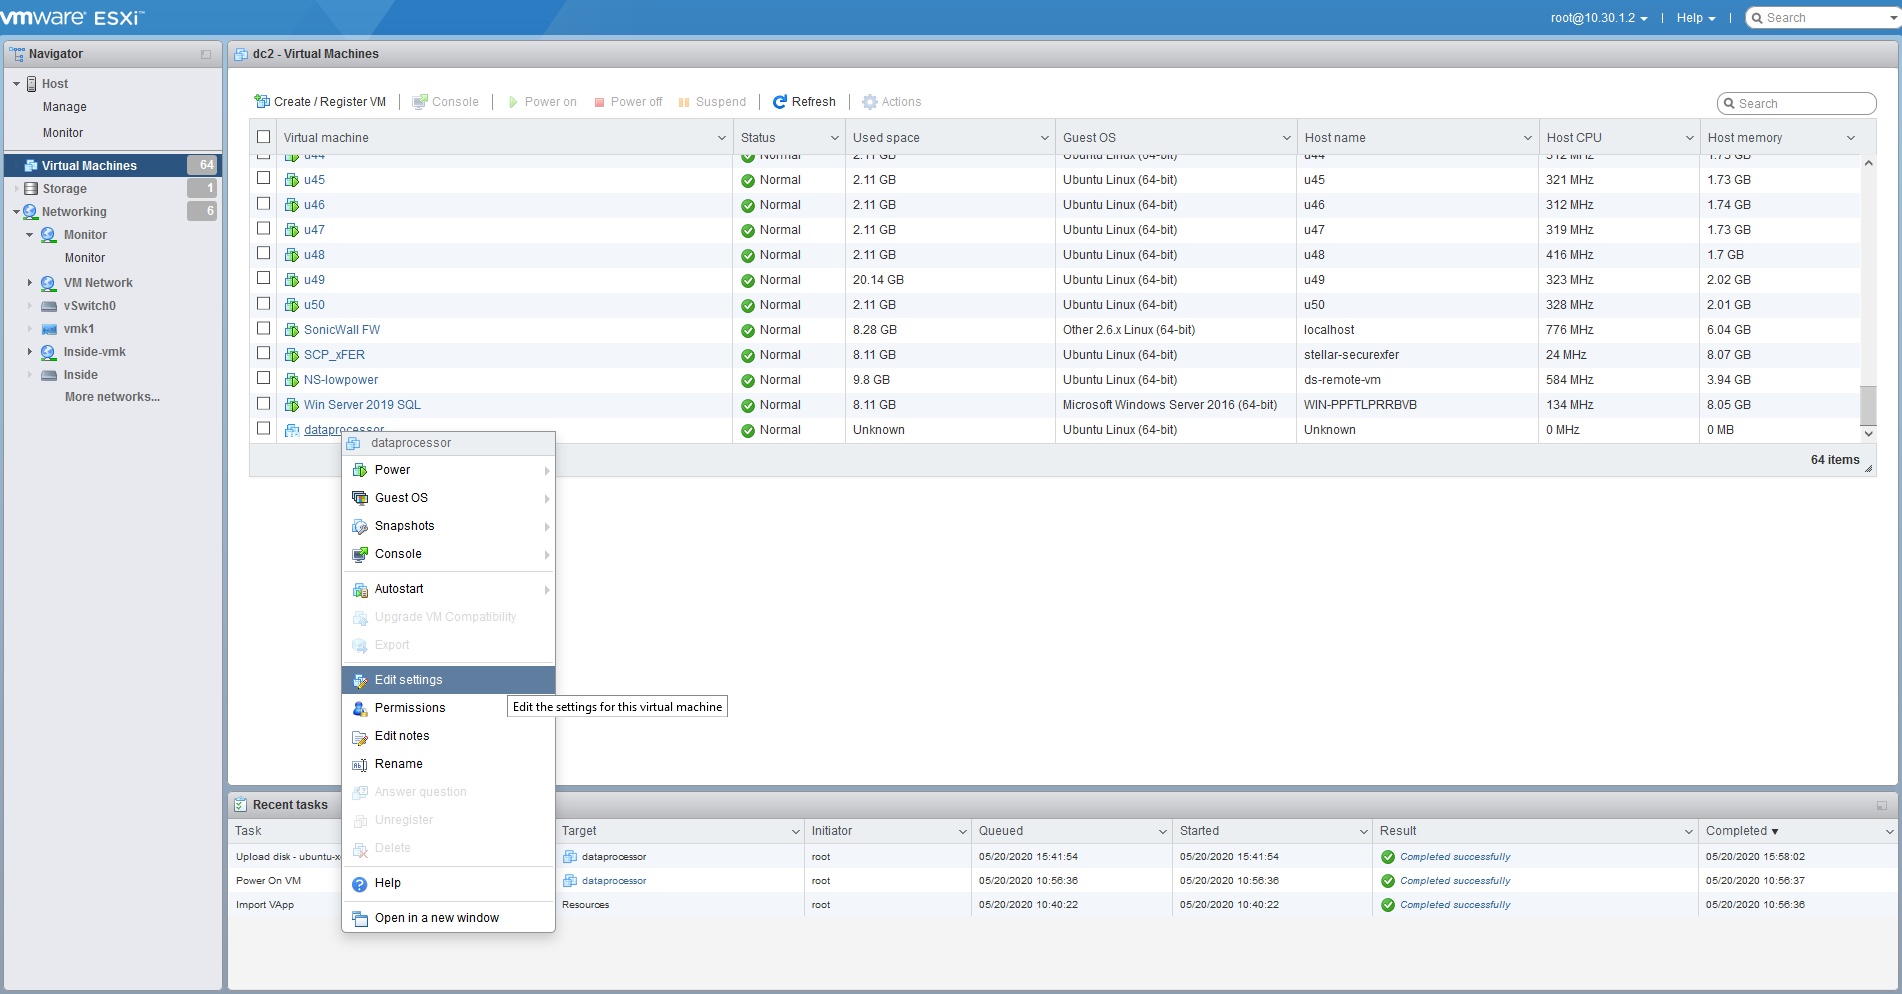Open the root@10.30.1.2 user dropdown

tap(1598, 18)
